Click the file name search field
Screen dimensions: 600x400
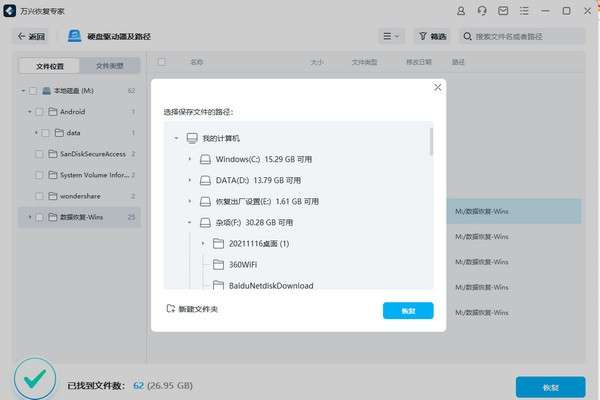click(522, 36)
